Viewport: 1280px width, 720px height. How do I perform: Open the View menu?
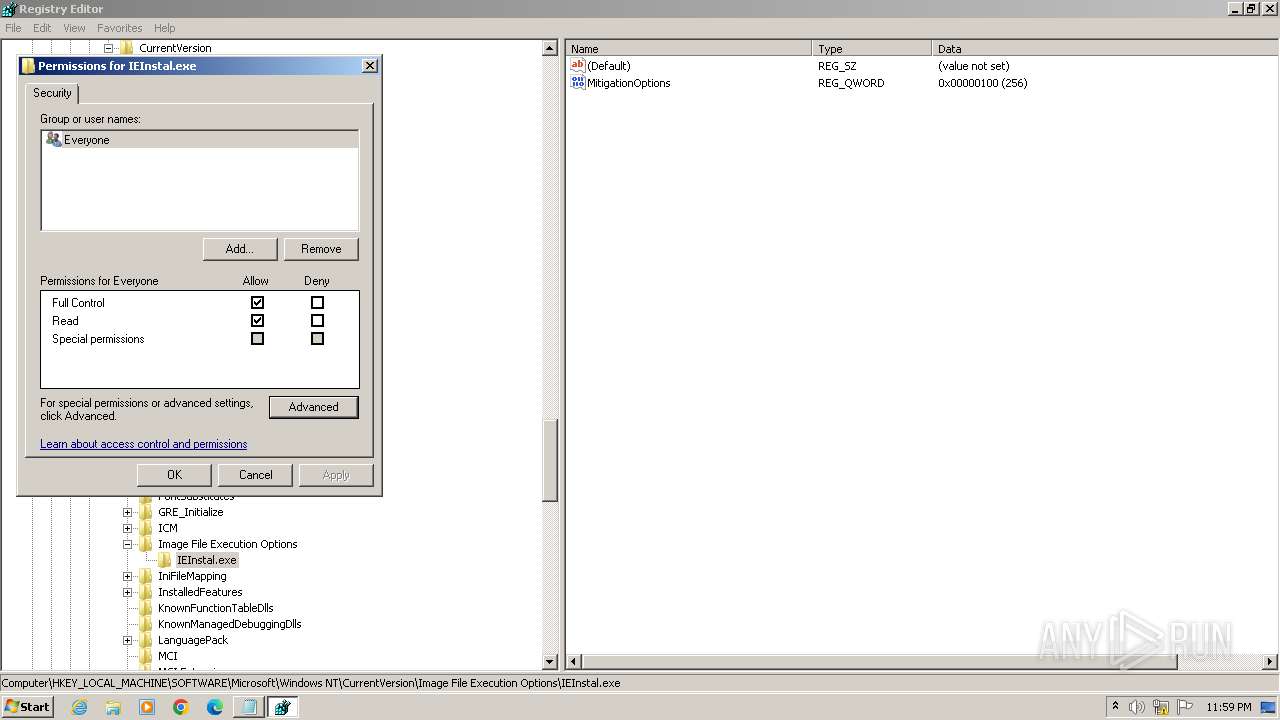tap(74, 28)
